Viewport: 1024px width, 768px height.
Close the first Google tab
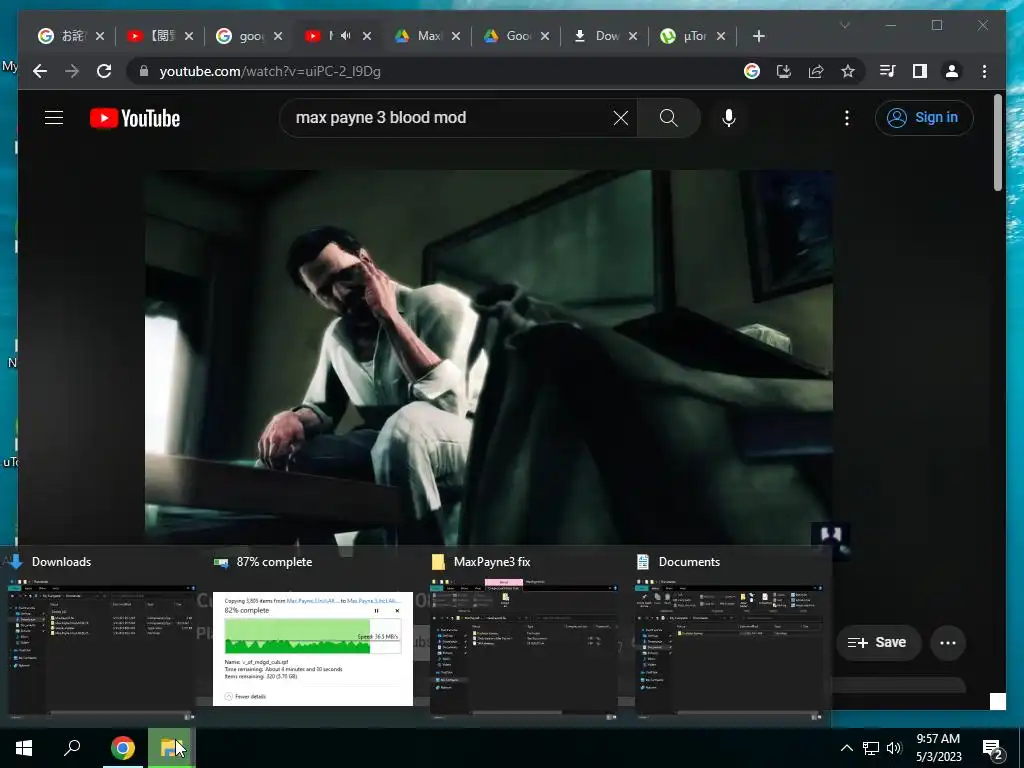(x=100, y=36)
